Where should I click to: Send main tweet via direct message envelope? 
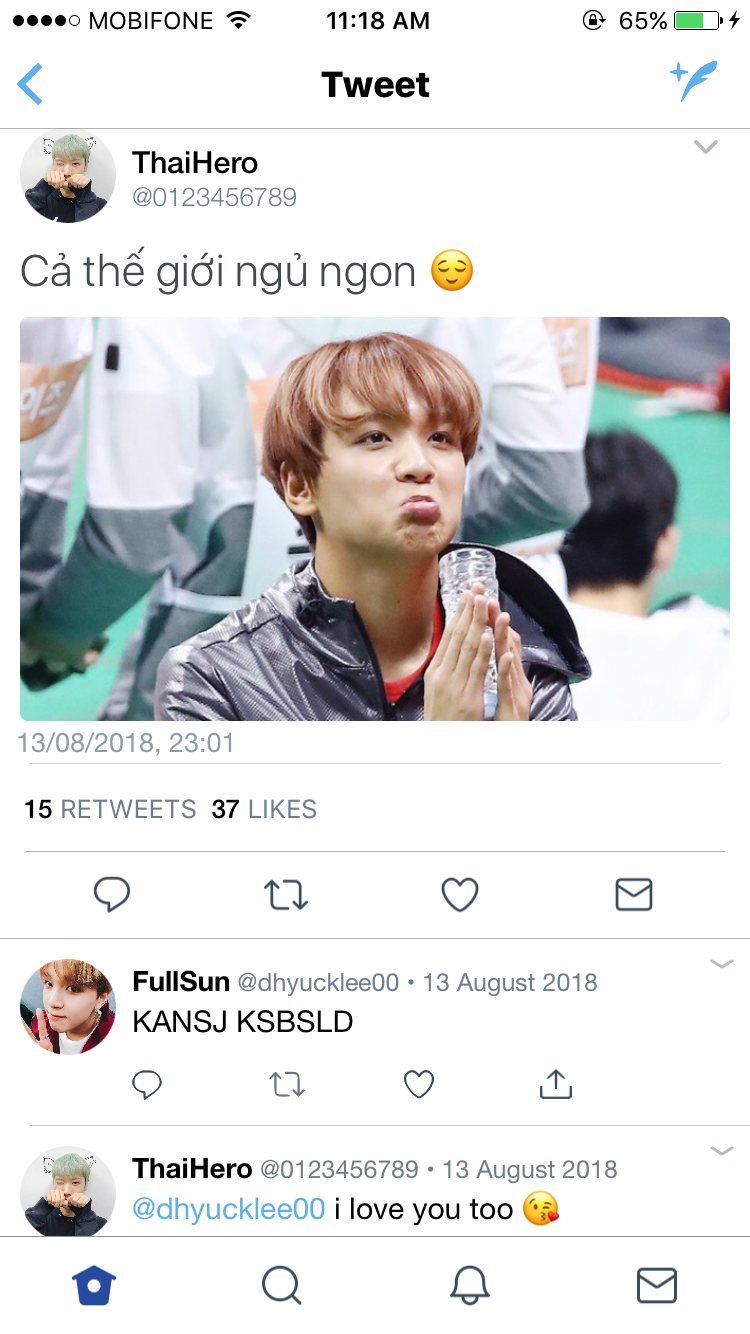[x=634, y=894]
